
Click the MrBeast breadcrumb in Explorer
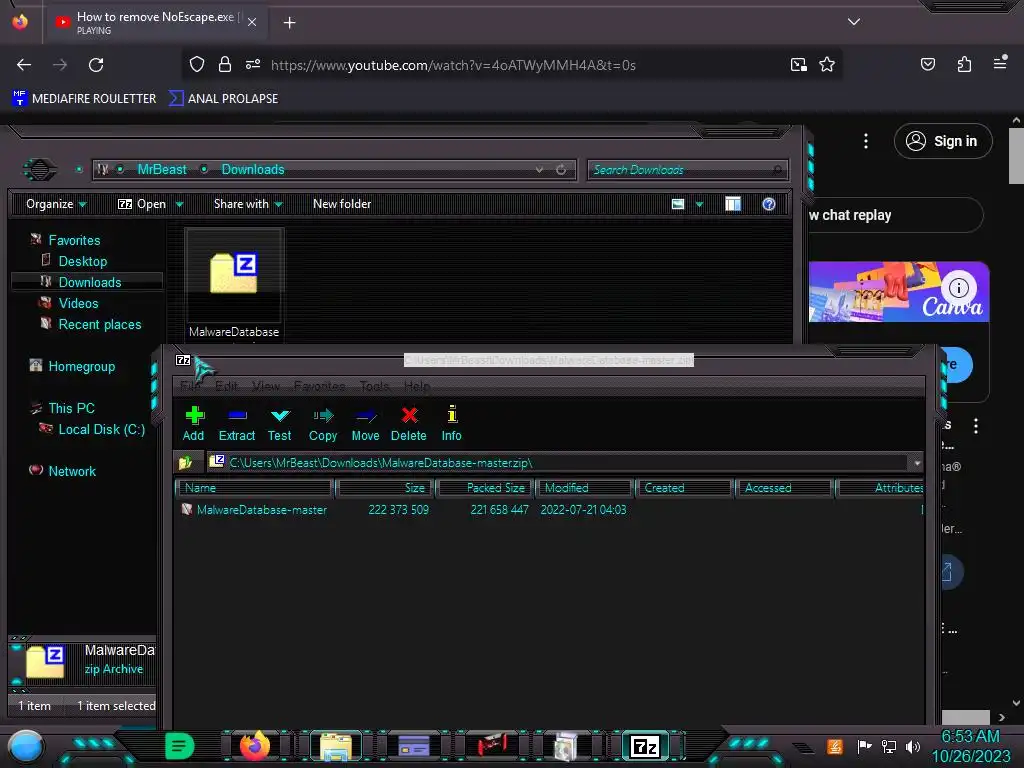[x=162, y=170]
